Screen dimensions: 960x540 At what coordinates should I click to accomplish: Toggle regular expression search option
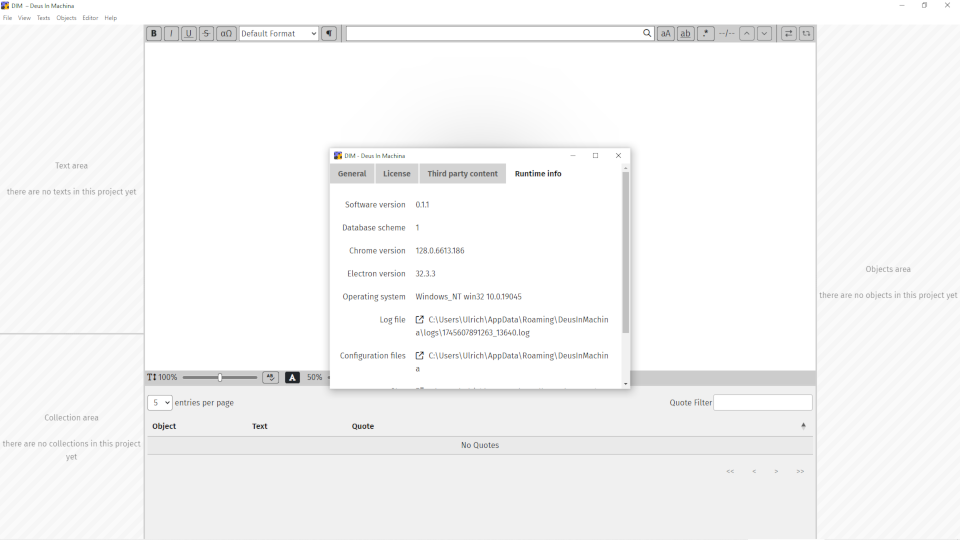[x=706, y=34]
